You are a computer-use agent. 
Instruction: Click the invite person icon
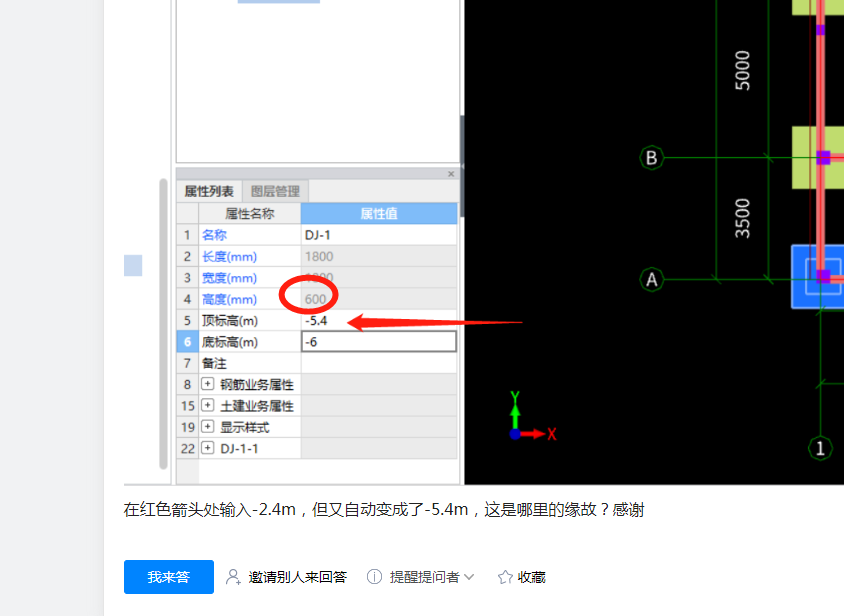tap(233, 577)
